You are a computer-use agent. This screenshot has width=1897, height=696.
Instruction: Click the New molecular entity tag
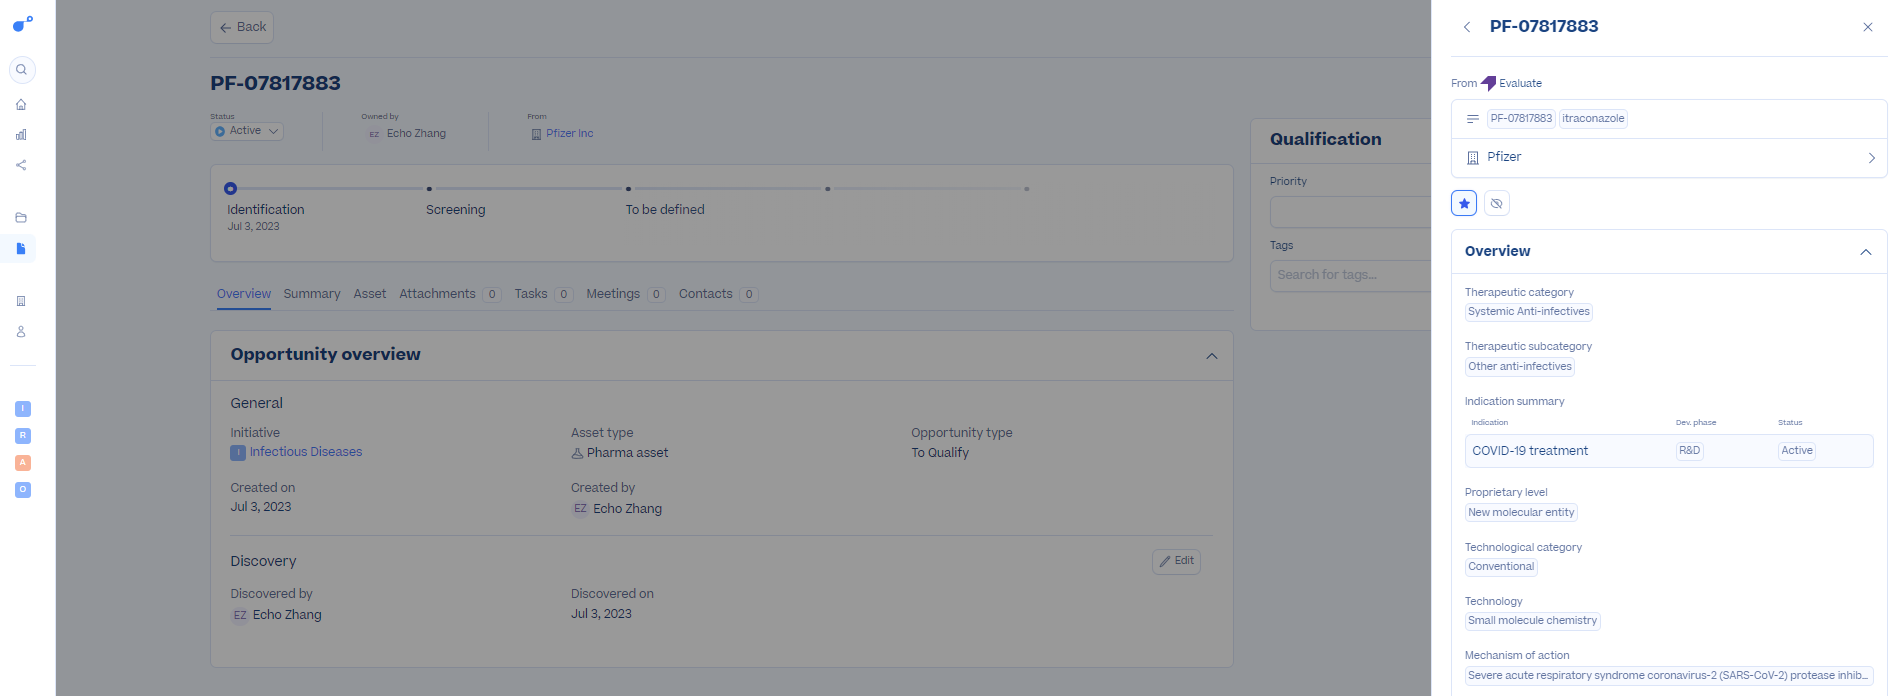click(1521, 513)
